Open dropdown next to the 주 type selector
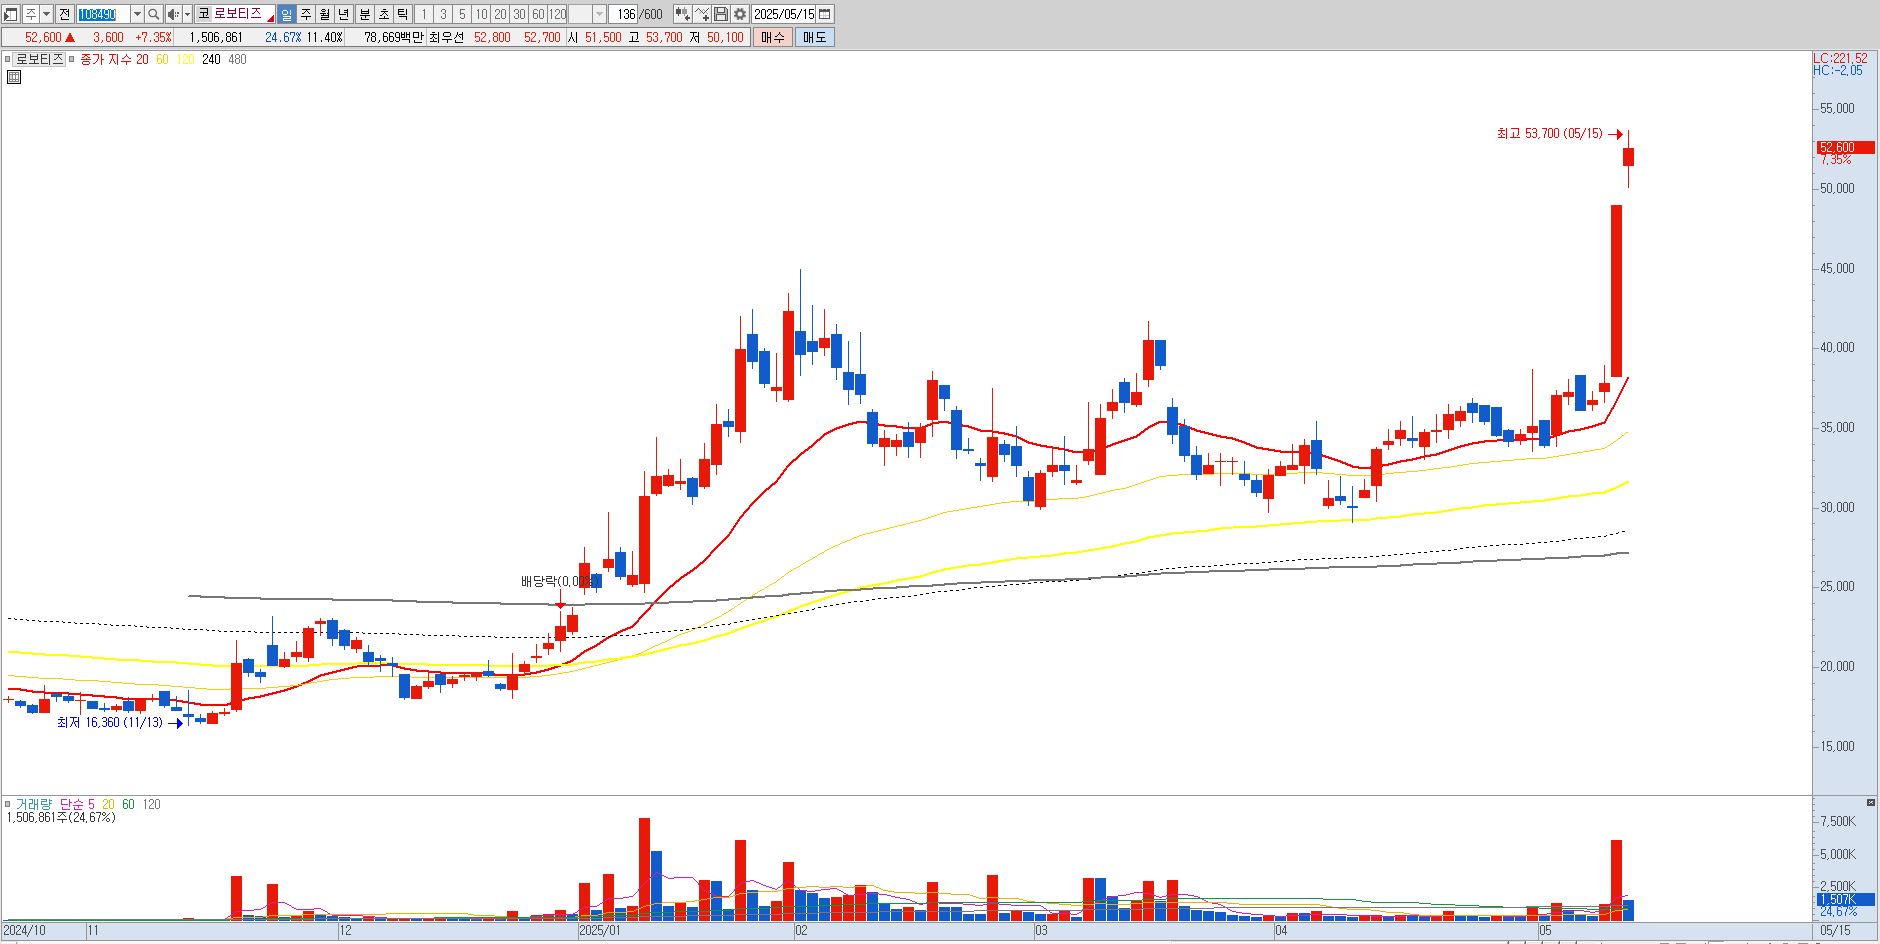 [46, 14]
